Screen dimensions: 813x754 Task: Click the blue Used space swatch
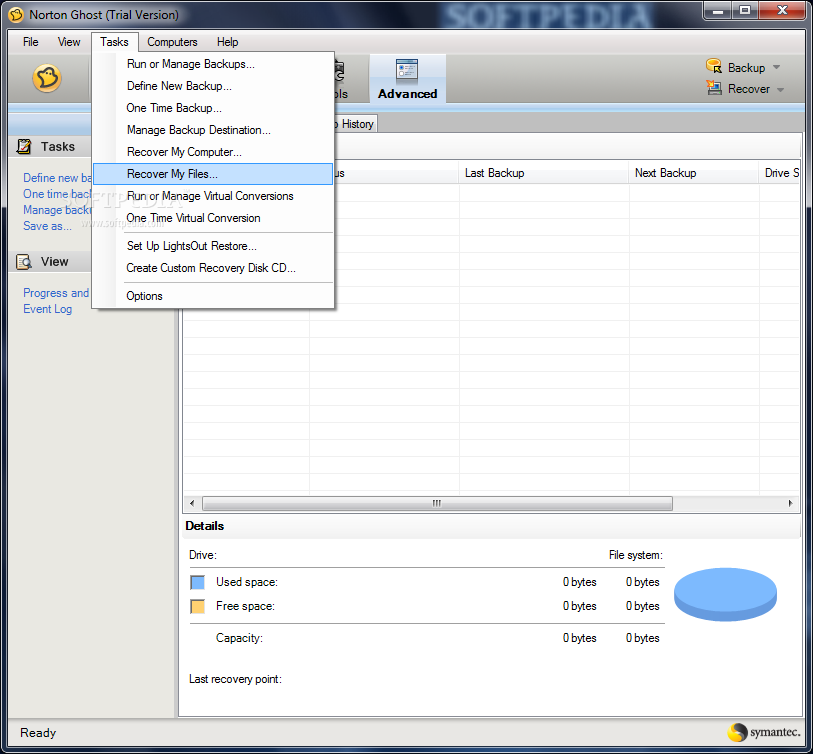tap(198, 582)
